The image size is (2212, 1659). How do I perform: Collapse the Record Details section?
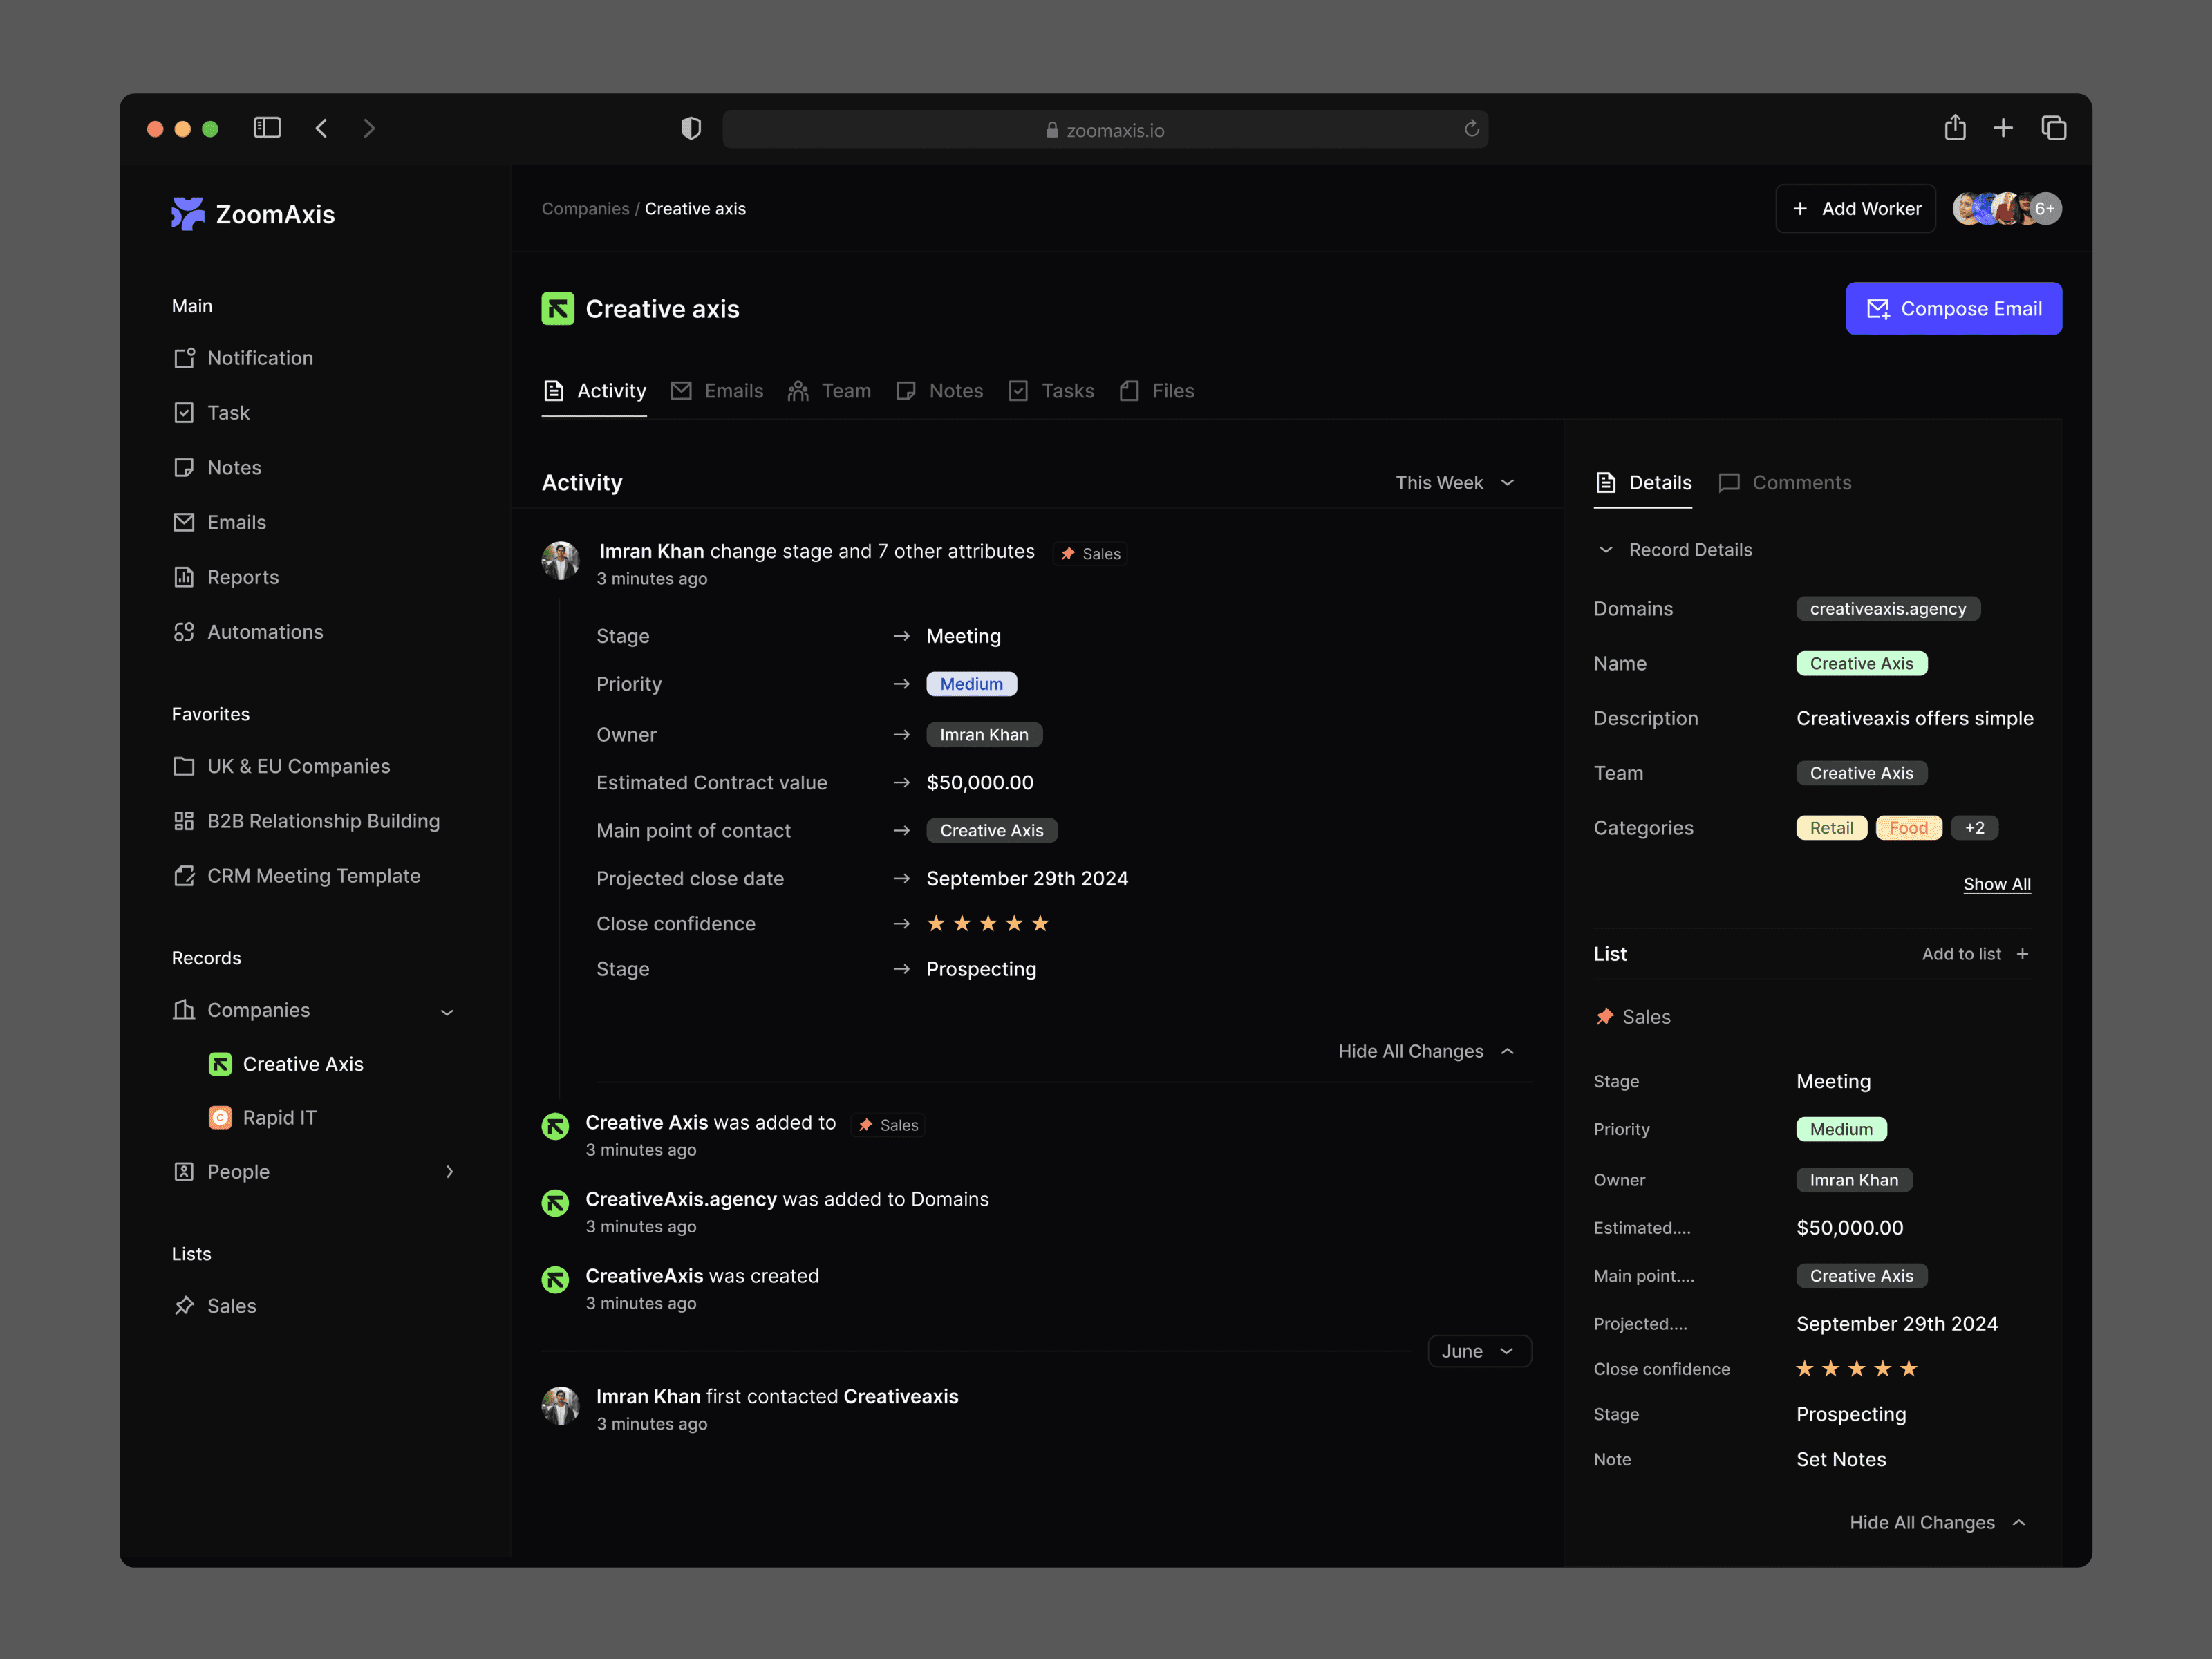[1605, 550]
